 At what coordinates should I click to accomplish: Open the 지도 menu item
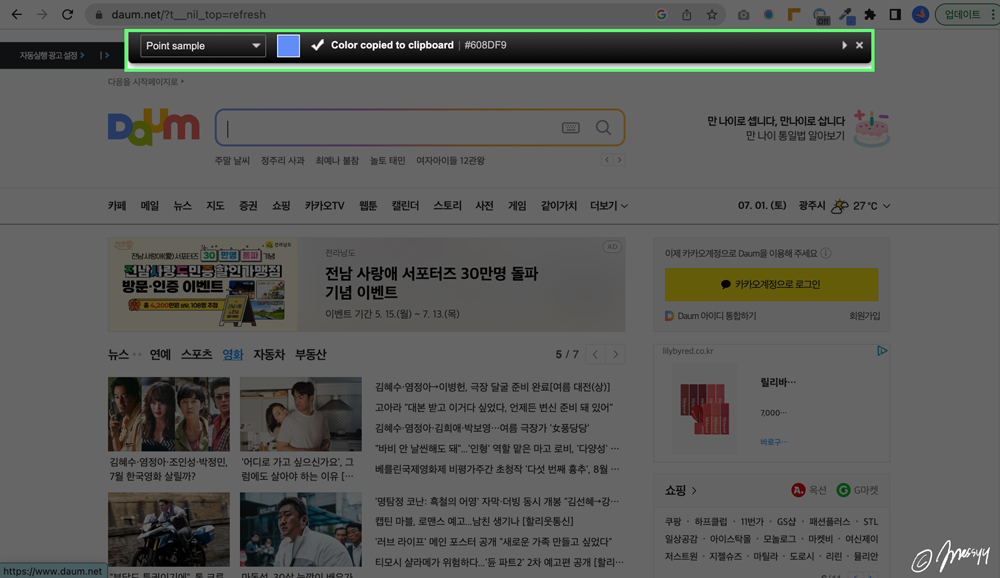coord(215,205)
